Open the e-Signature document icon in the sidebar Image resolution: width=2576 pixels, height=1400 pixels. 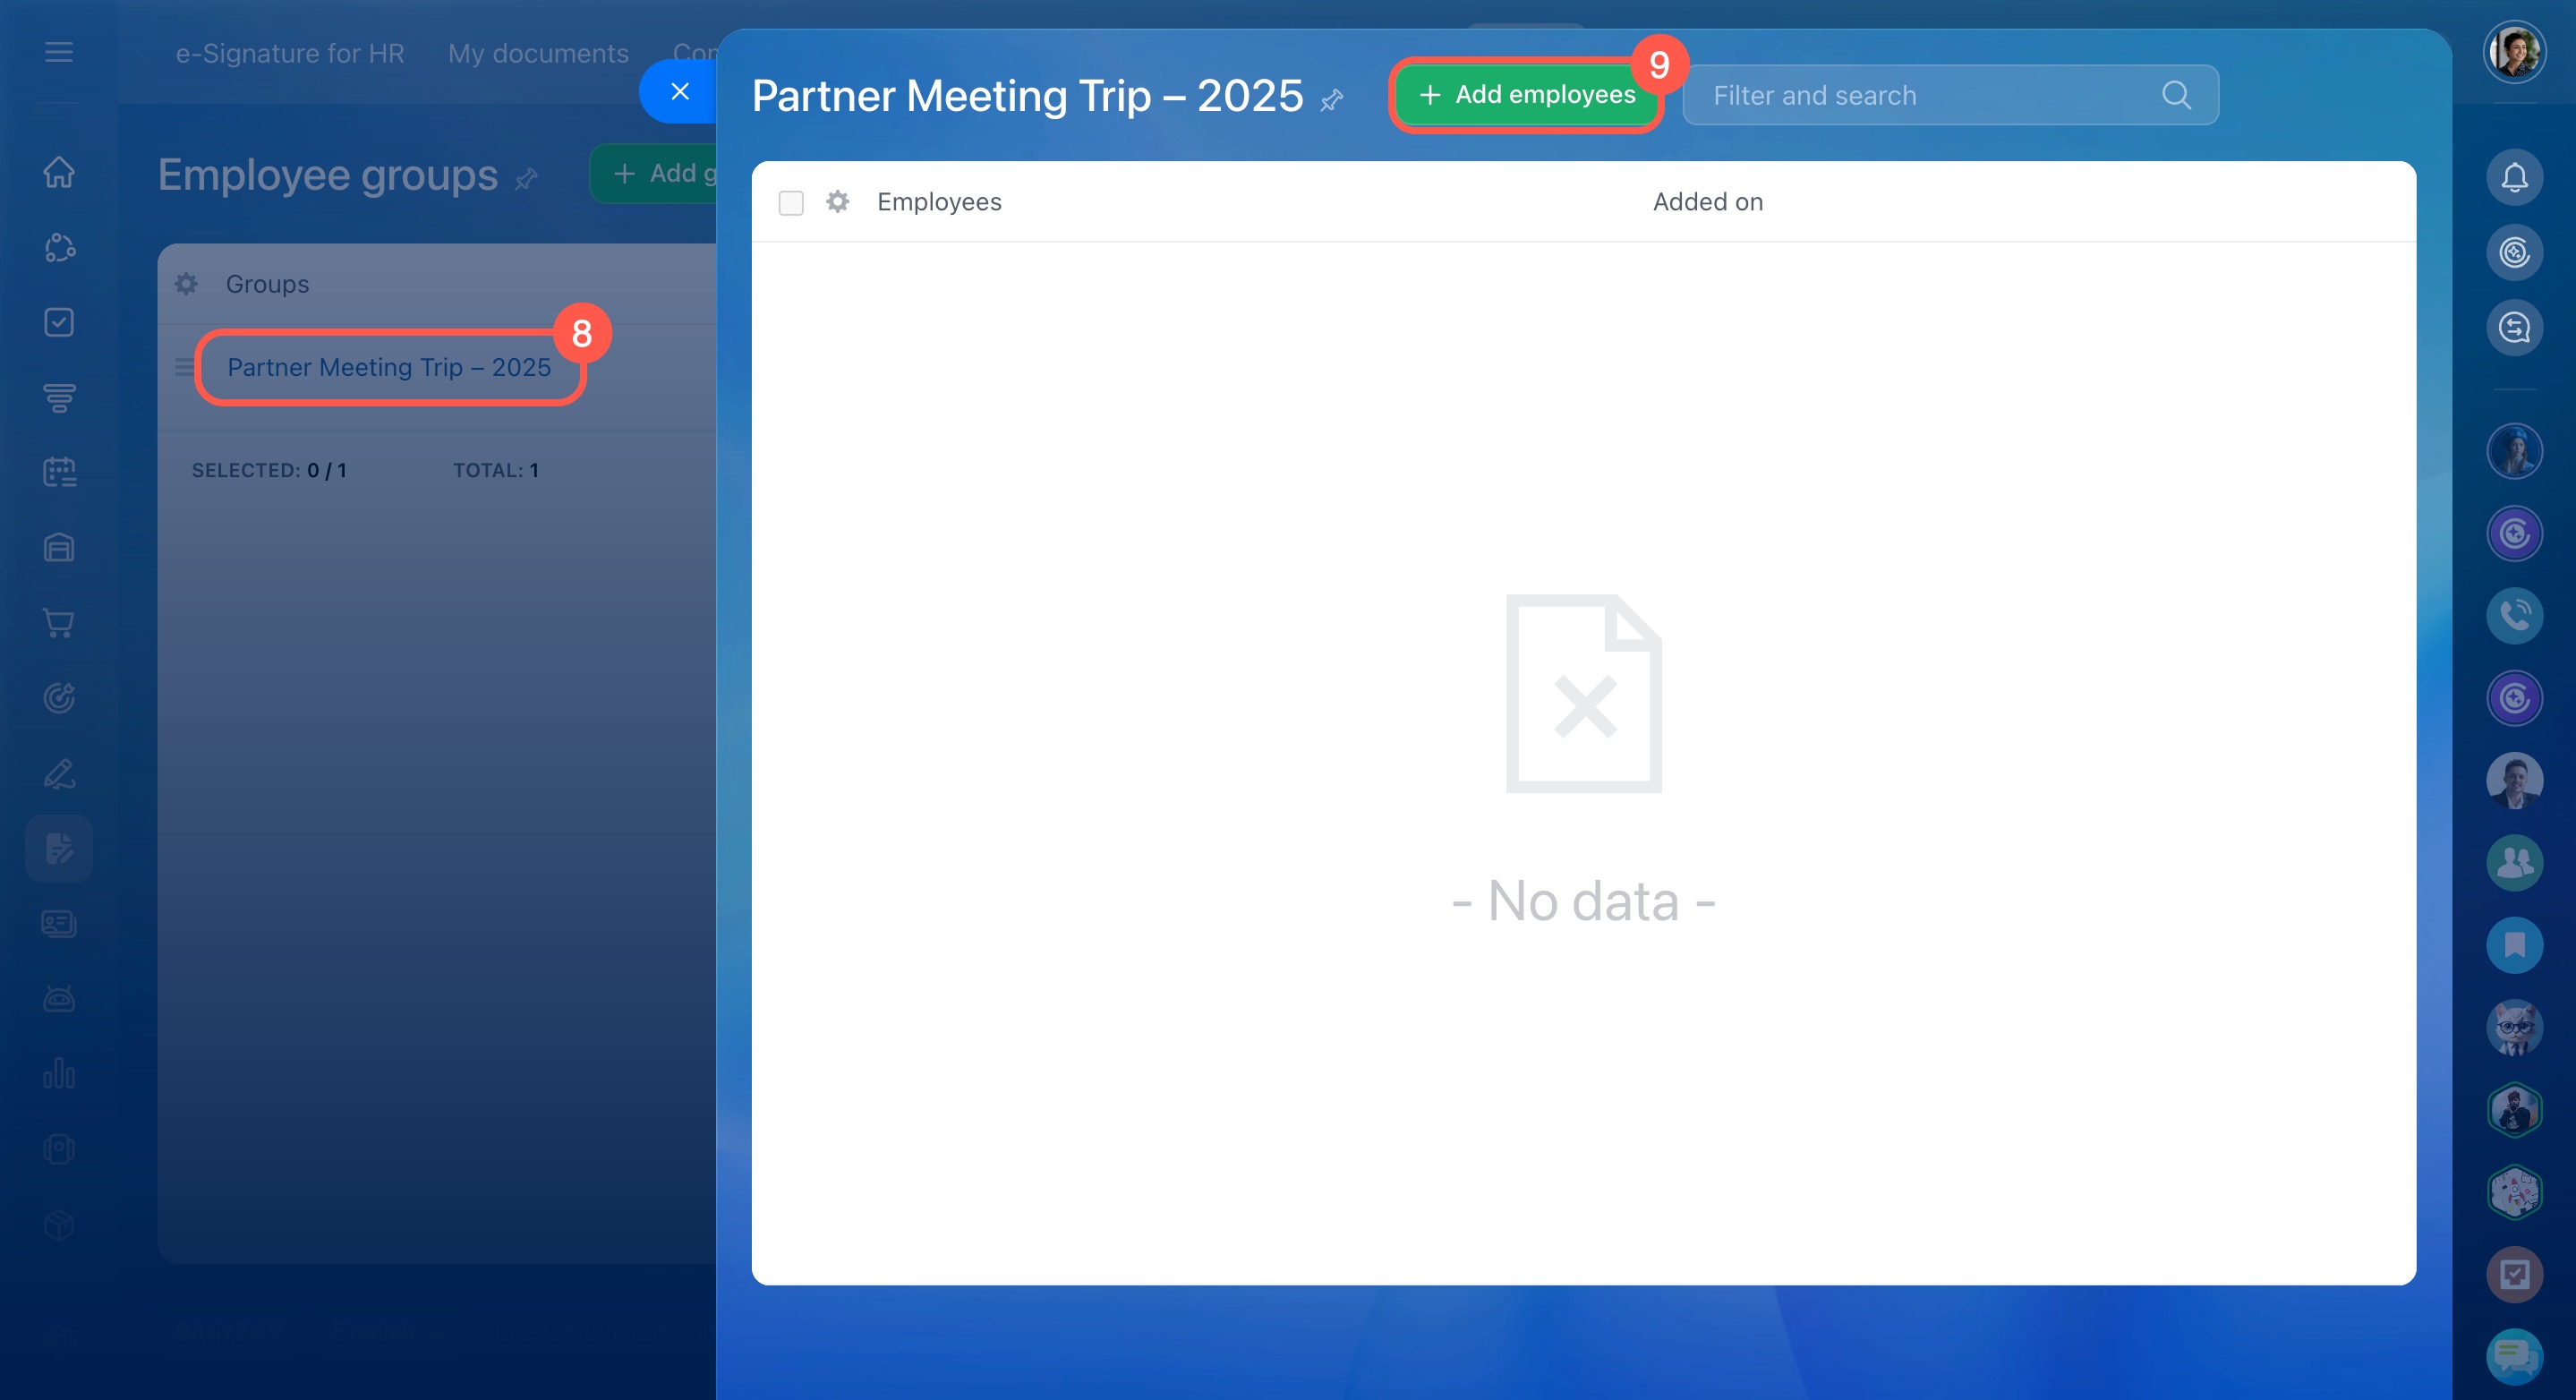click(59, 848)
